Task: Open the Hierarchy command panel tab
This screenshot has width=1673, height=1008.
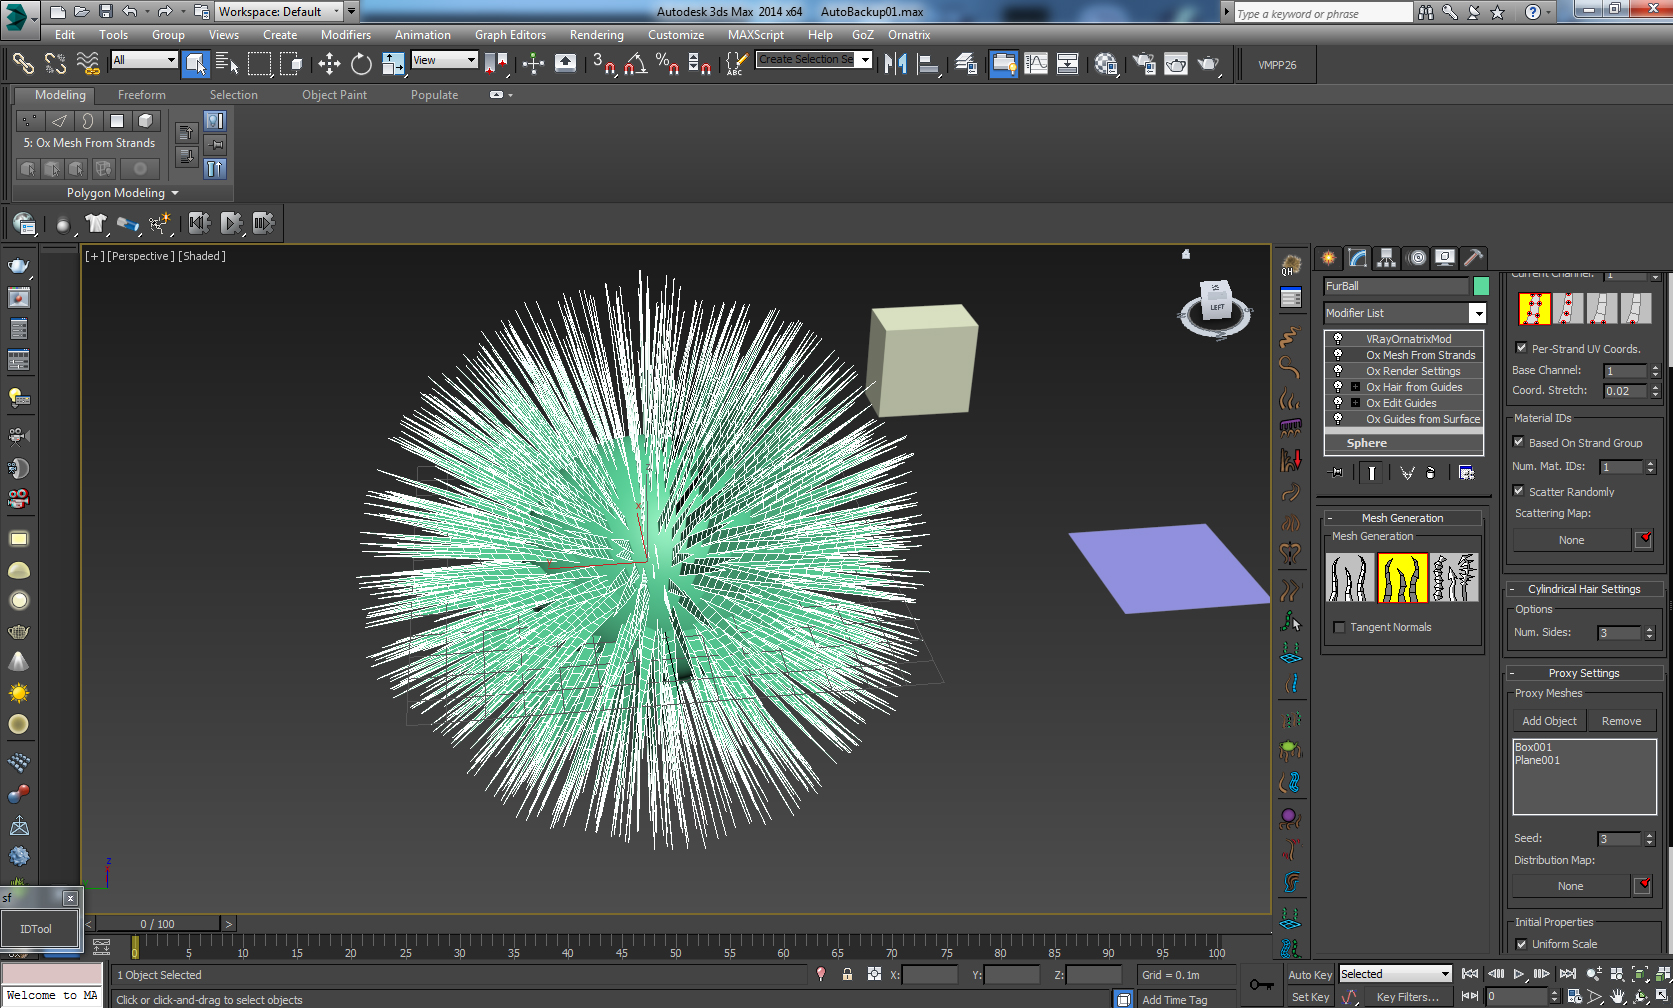Action: point(1386,258)
